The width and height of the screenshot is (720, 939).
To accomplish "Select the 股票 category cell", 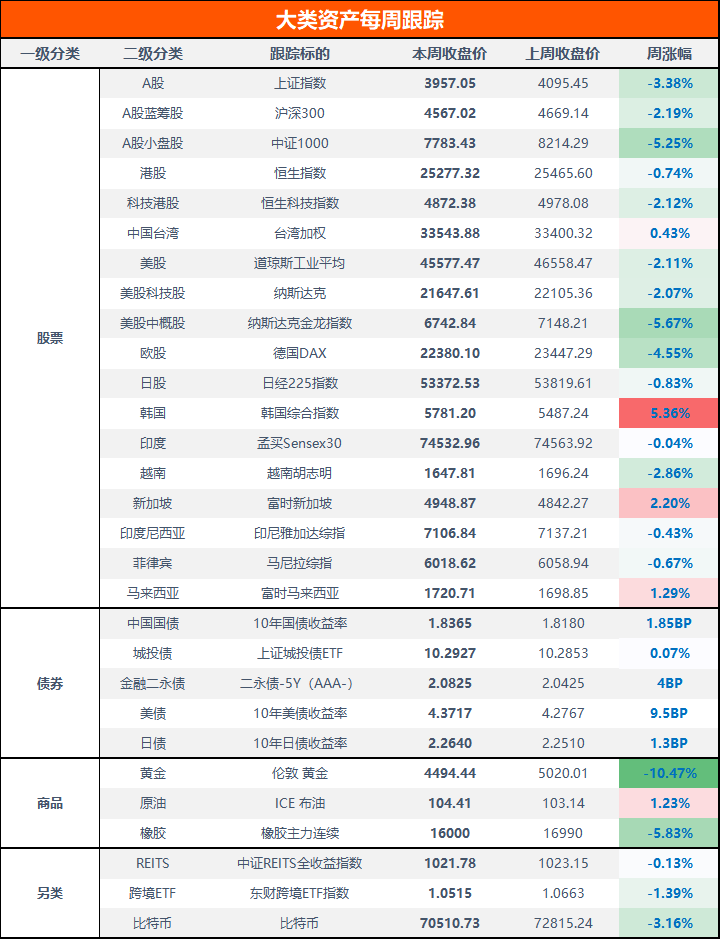I will [50, 338].
